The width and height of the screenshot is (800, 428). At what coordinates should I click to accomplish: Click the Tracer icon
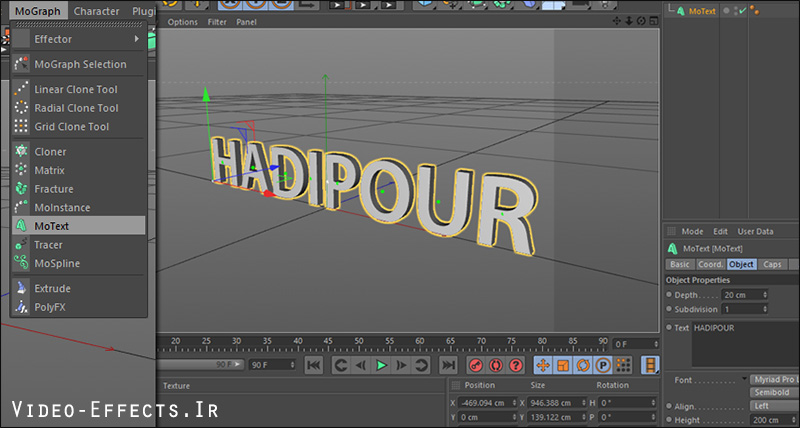(x=21, y=245)
